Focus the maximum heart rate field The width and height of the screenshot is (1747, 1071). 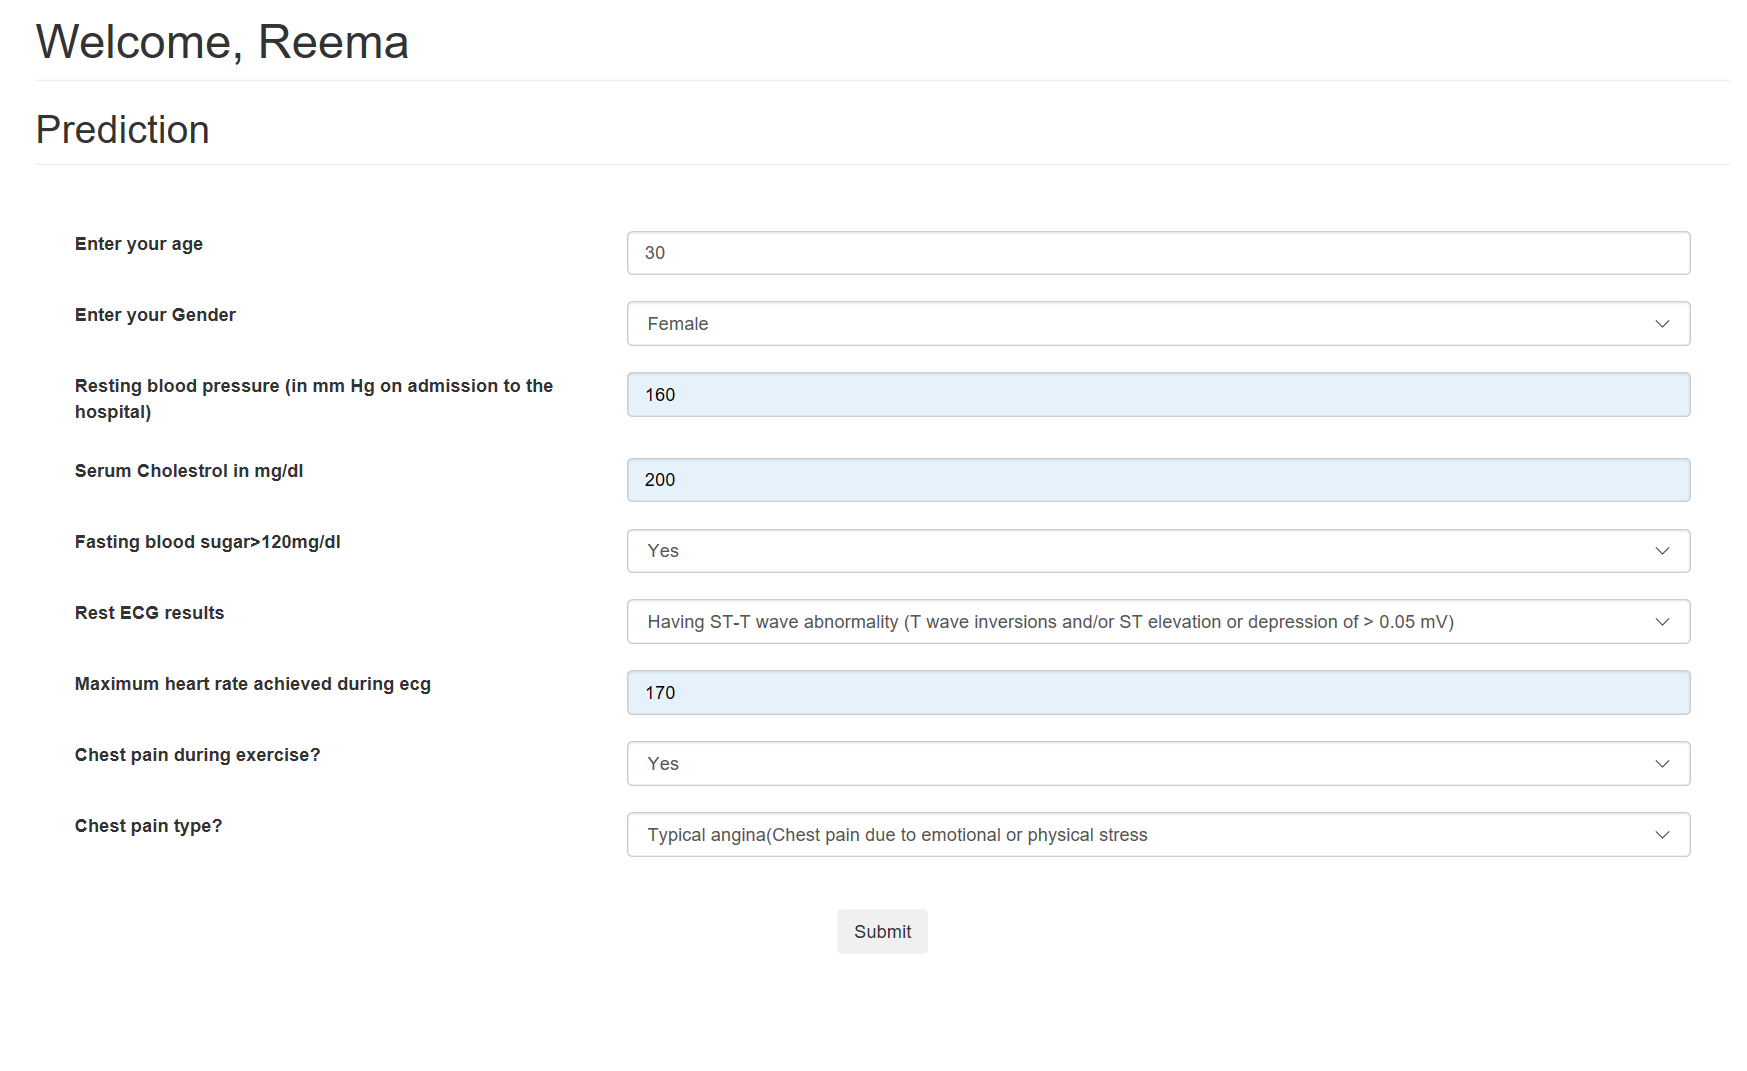(1158, 693)
